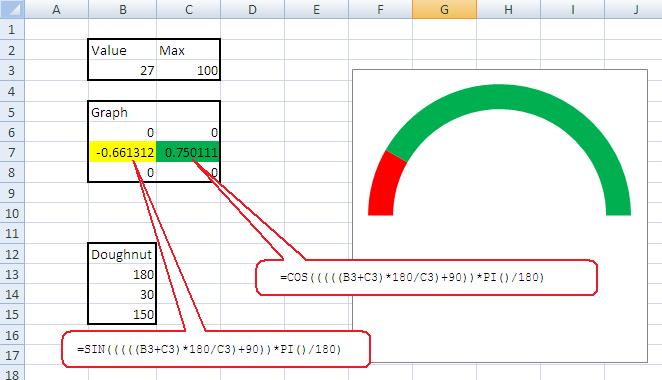This screenshot has height=380, width=662.
Task: Select highlighted column G header
Action: click(x=445, y=9)
